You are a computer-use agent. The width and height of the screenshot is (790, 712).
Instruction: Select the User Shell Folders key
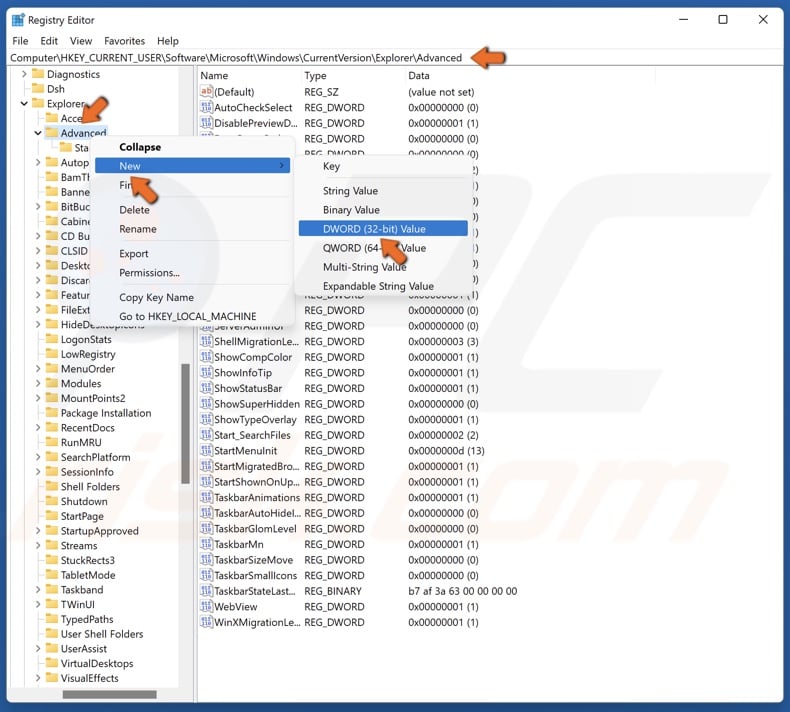[x=102, y=634]
